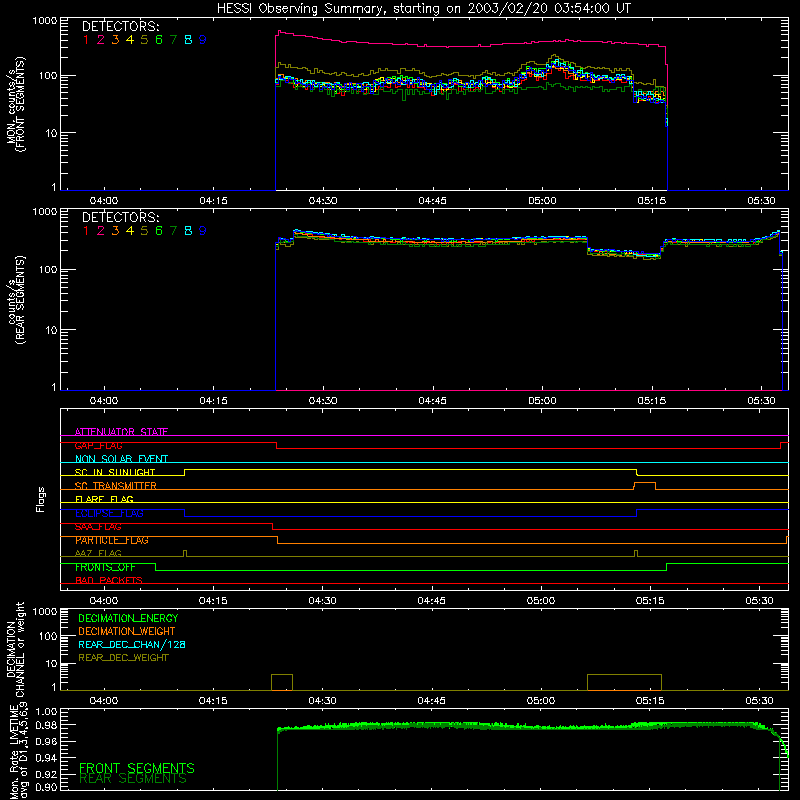Select detector 7 legend number in front segments panel
Screen dimensions: 800x800
(173, 40)
